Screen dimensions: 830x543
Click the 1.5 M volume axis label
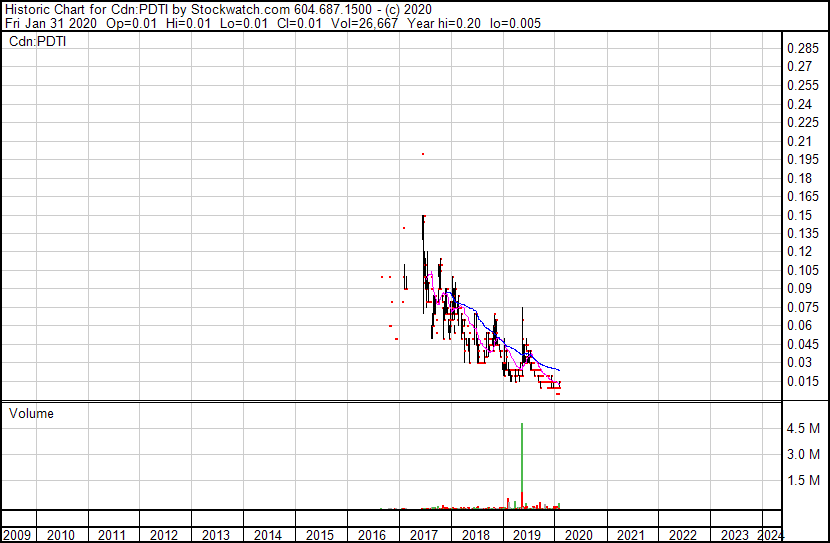803,480
